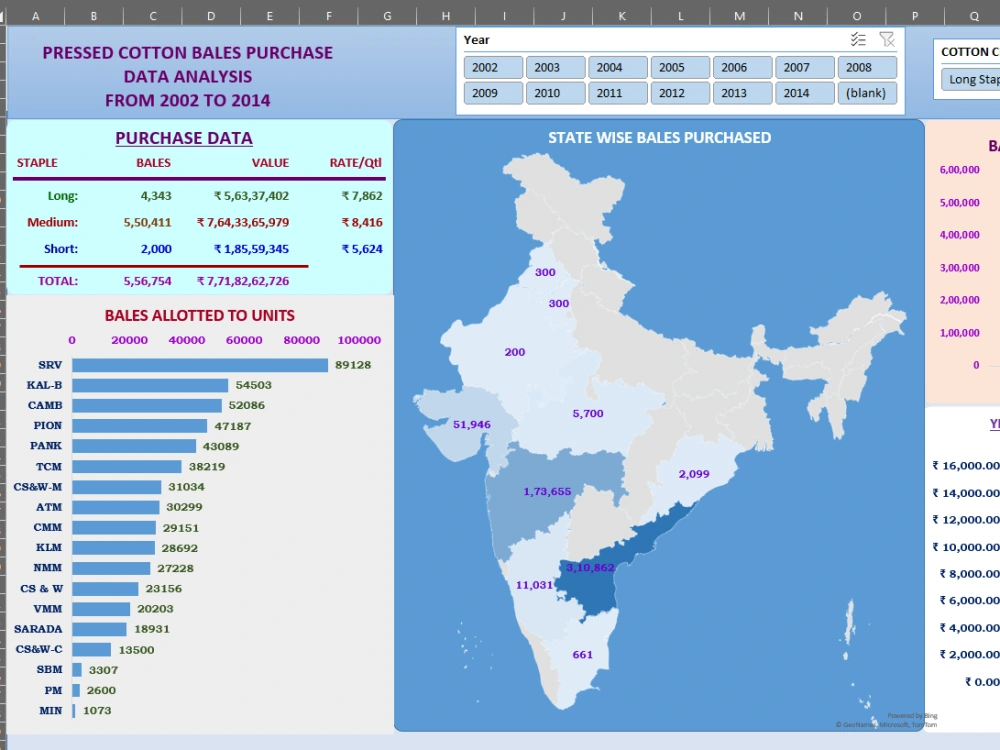Click the 2,099 state map label
The image size is (1000, 750).
(x=694, y=474)
